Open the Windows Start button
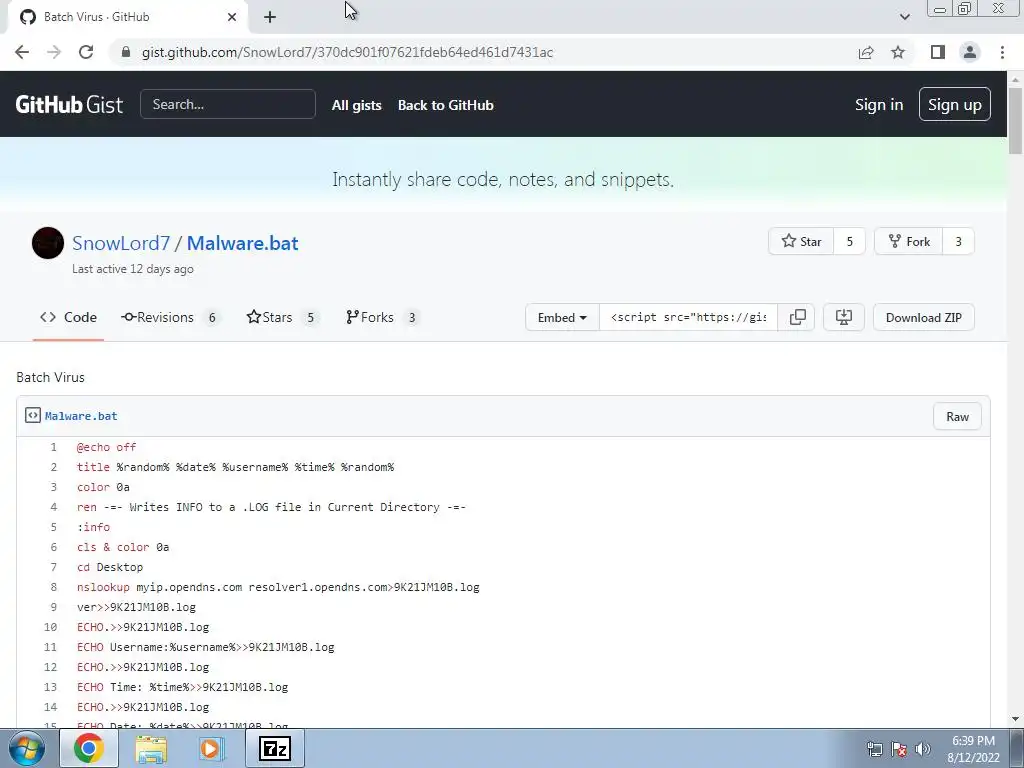The image size is (1024, 768). click(26, 748)
